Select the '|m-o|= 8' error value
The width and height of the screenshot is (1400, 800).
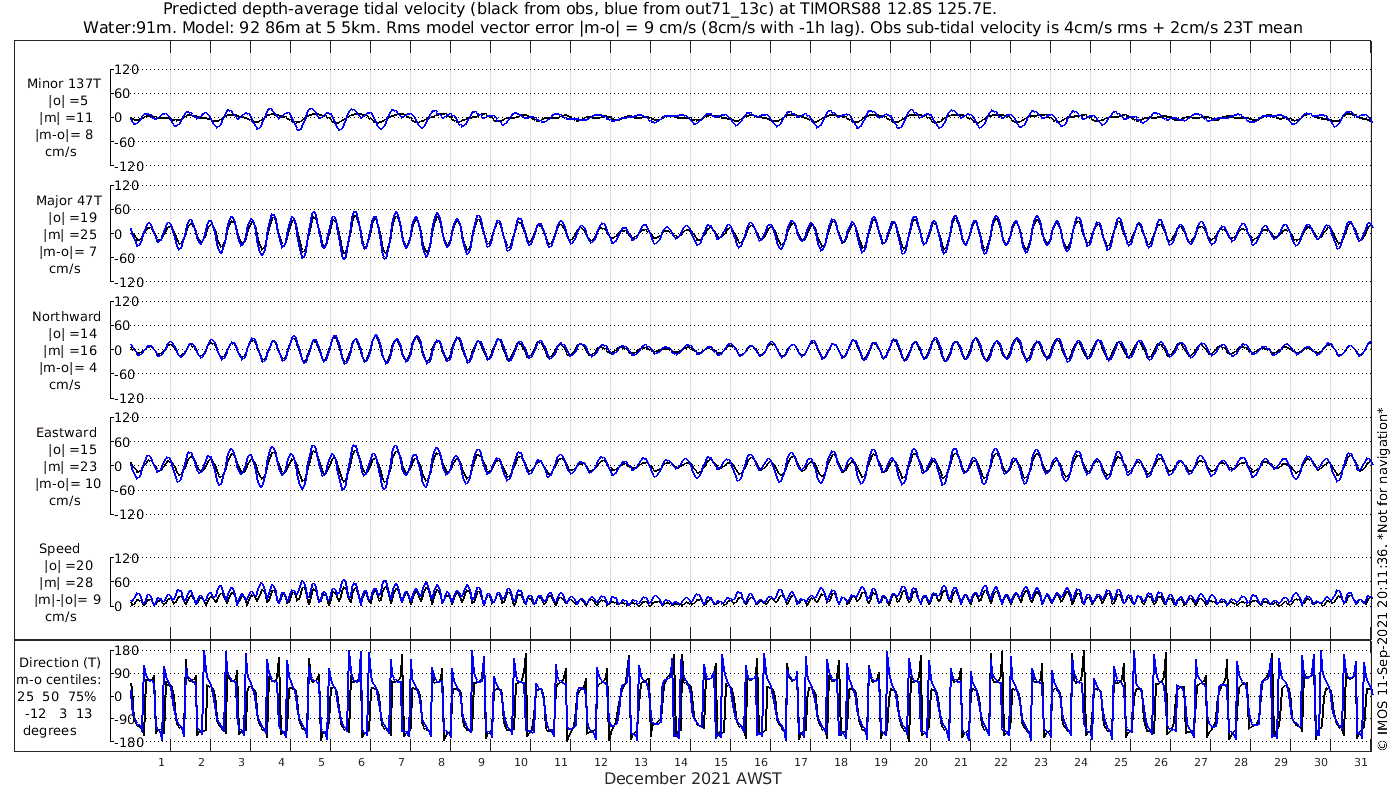(x=67, y=135)
